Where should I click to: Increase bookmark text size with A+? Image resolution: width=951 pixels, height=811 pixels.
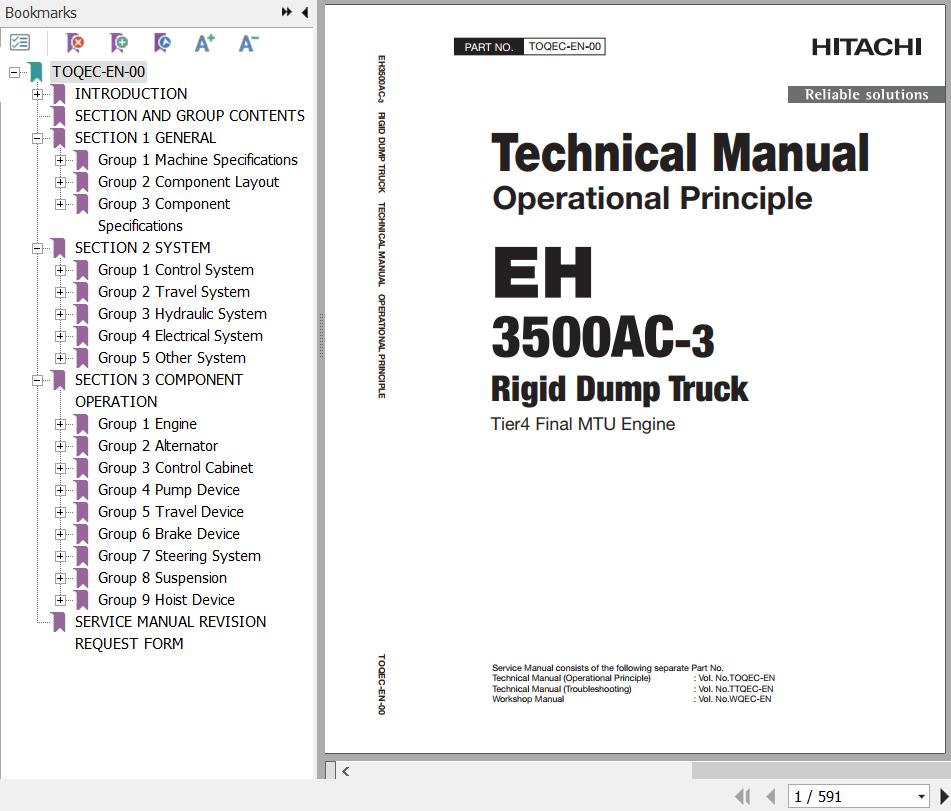(x=204, y=43)
